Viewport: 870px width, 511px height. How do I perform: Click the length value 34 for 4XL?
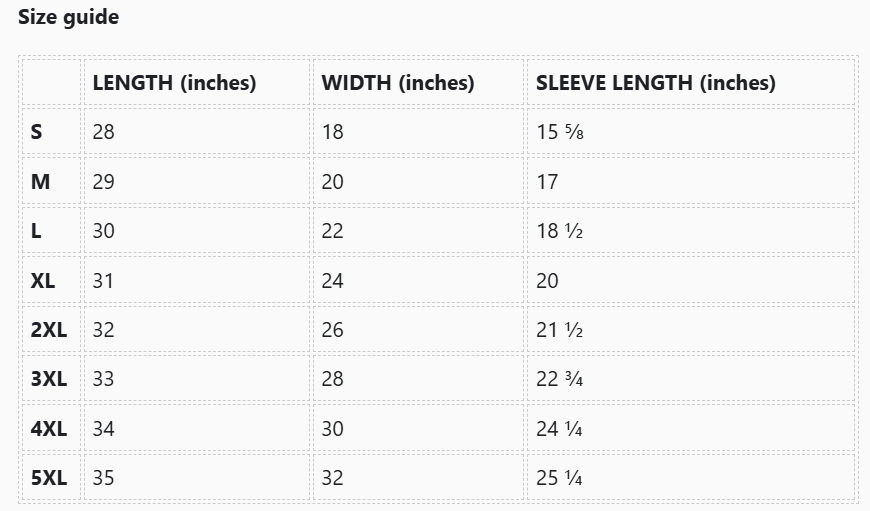click(x=103, y=429)
